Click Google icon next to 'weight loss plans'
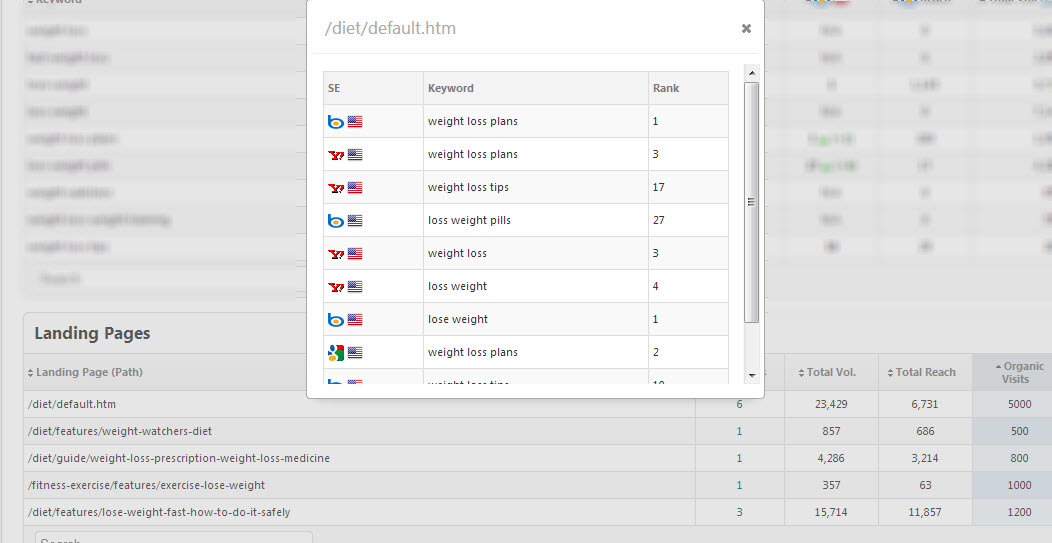 point(336,352)
